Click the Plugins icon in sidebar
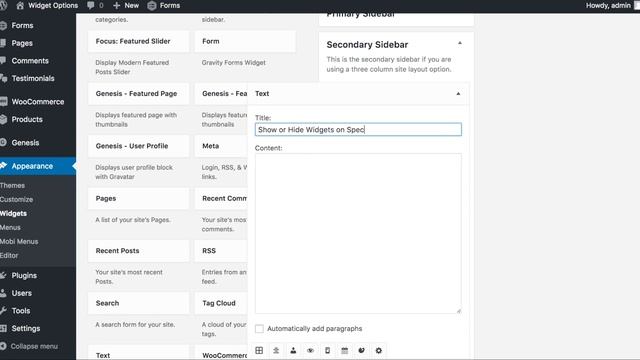Image resolution: width=640 pixels, height=360 pixels. pyautogui.click(x=3, y=275)
